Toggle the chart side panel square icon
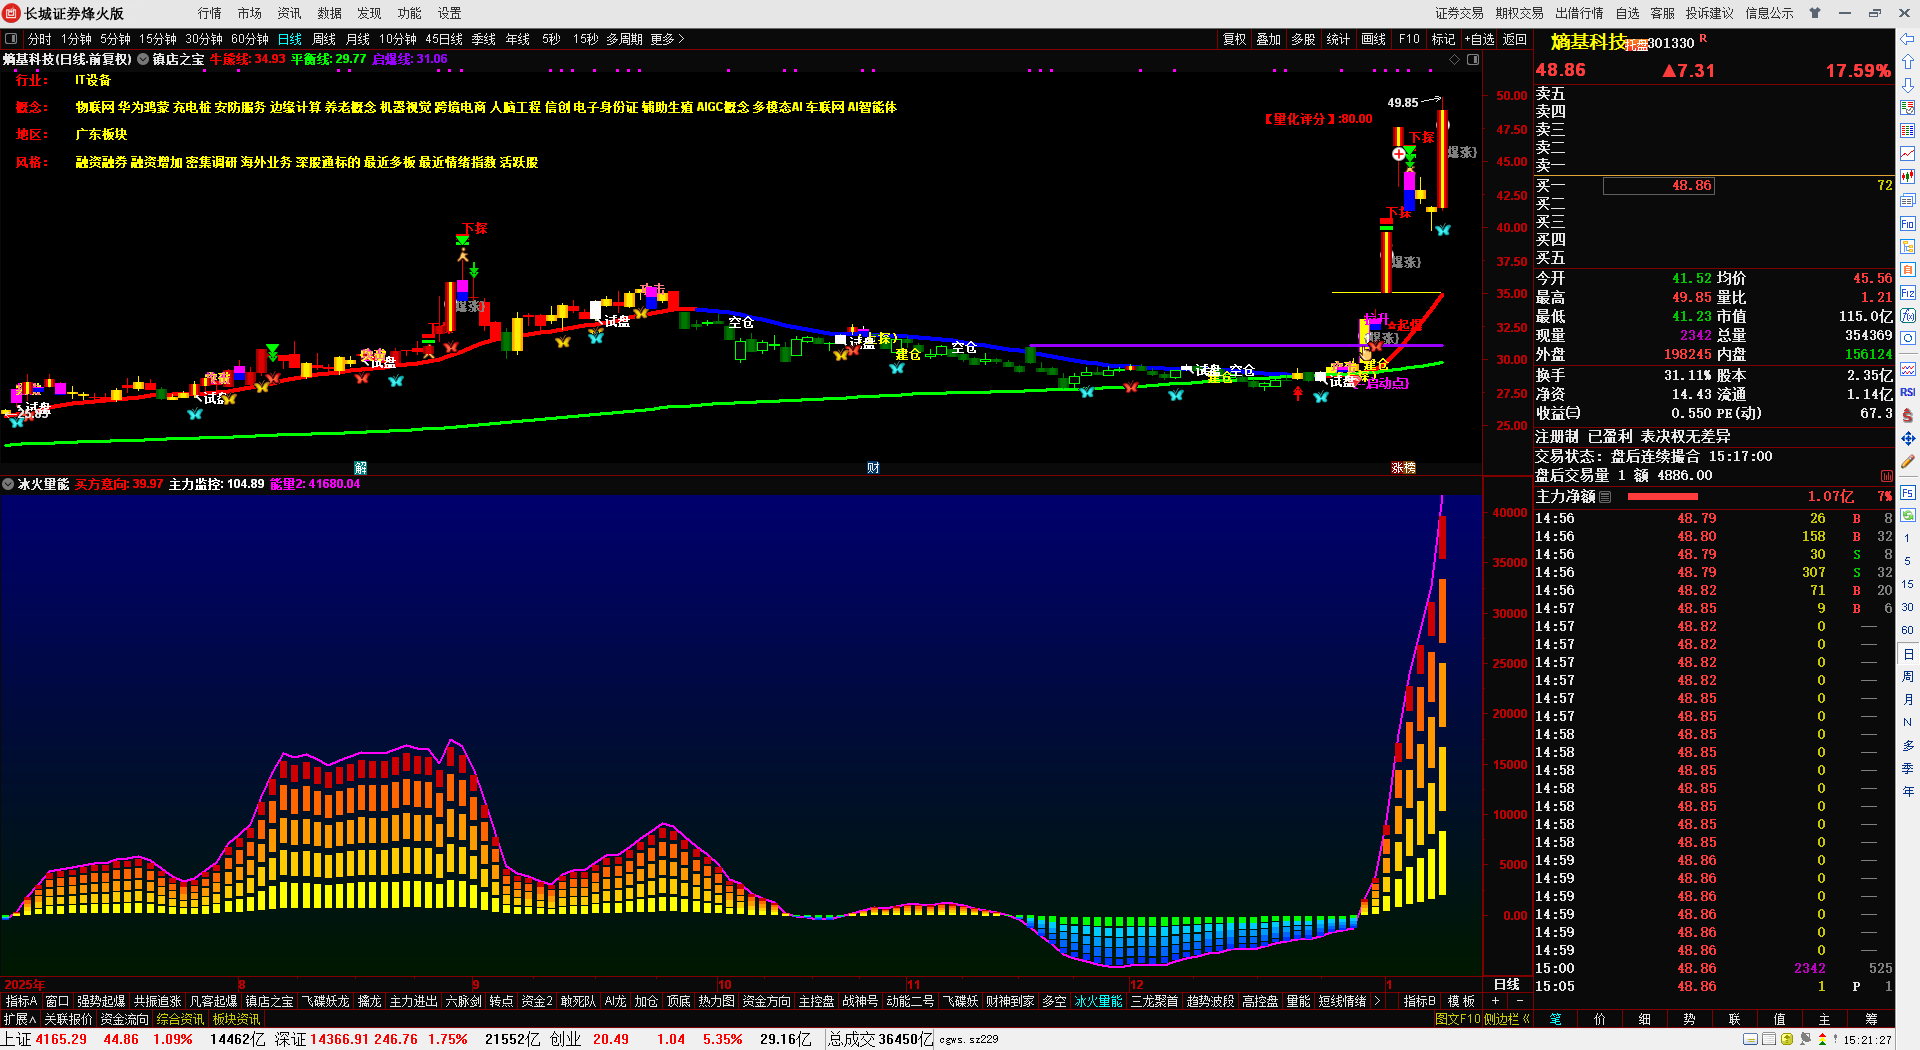This screenshot has height=1050, width=1920. click(1473, 60)
